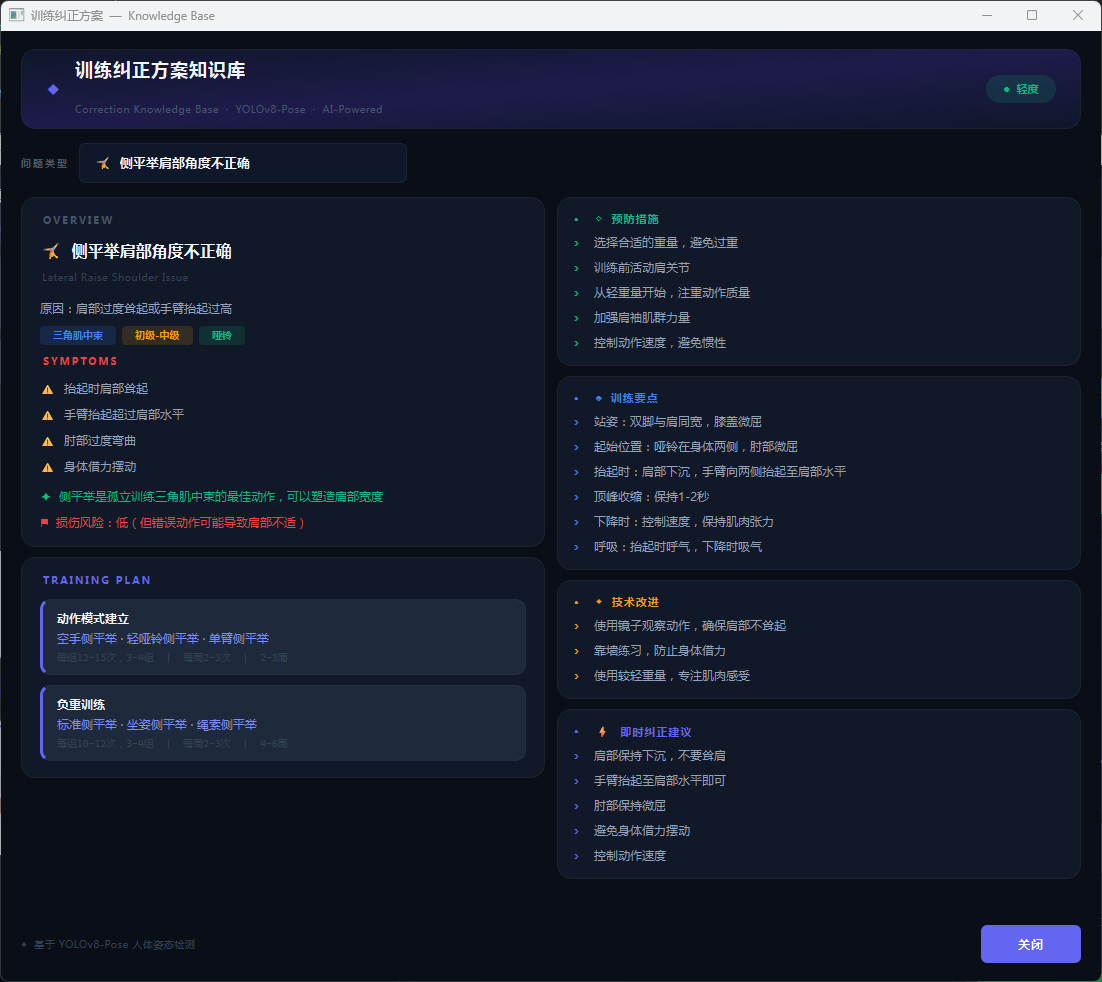This screenshot has width=1102, height=982.
Task: Open the 问题类型 selector box
Action: pyautogui.click(x=243, y=163)
